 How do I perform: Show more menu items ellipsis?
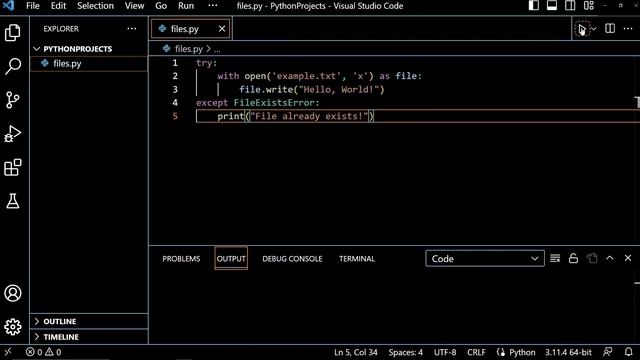(x=213, y=6)
